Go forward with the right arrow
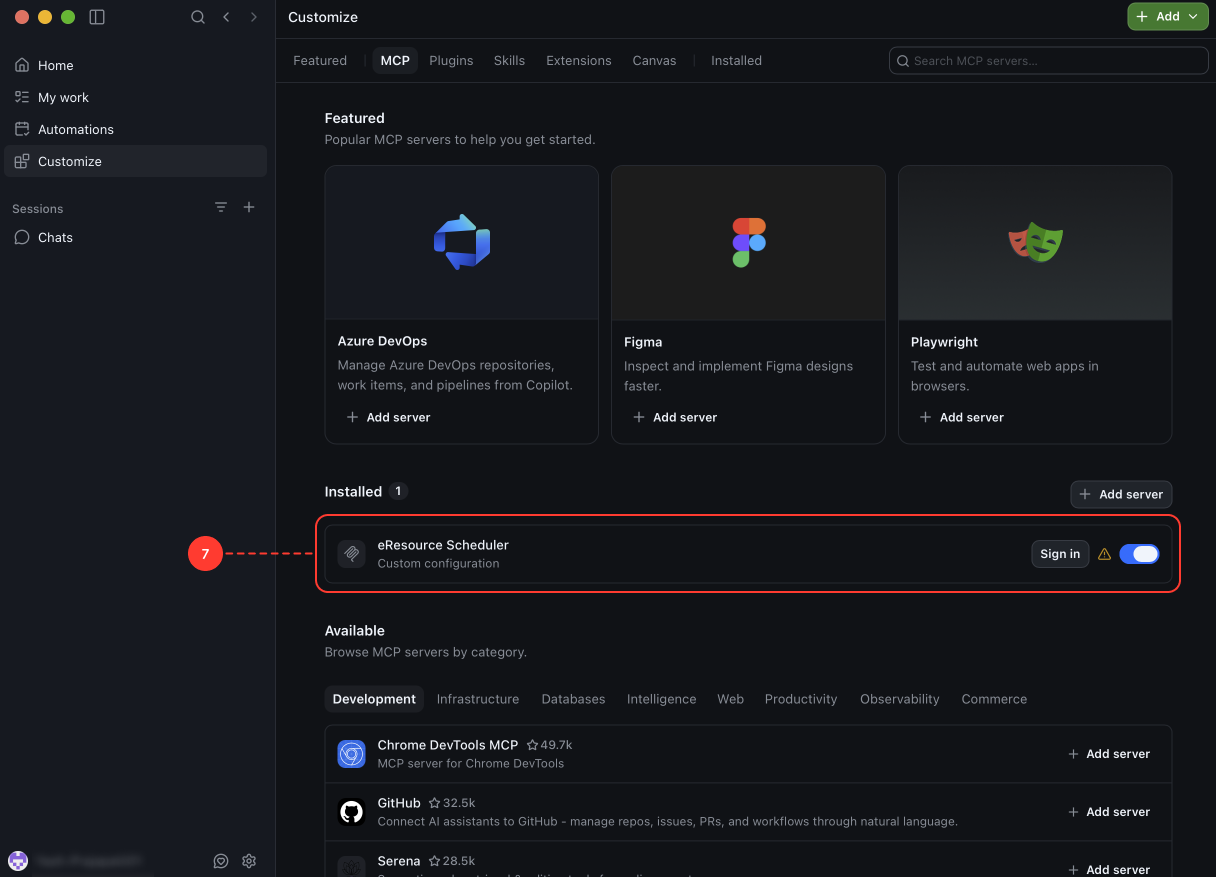Viewport: 1216px width, 877px height. 254,17
